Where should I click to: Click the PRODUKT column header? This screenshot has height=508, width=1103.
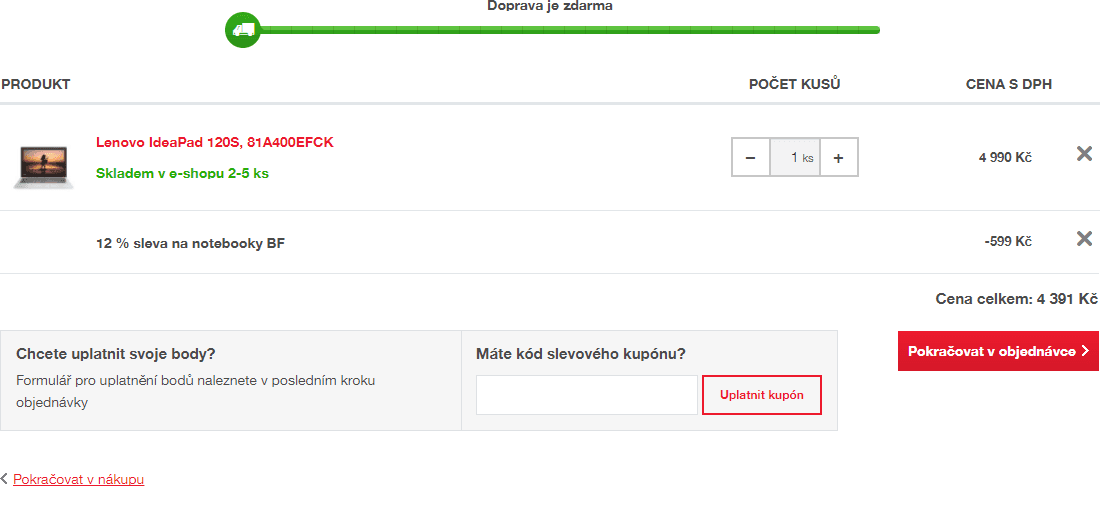pos(36,84)
